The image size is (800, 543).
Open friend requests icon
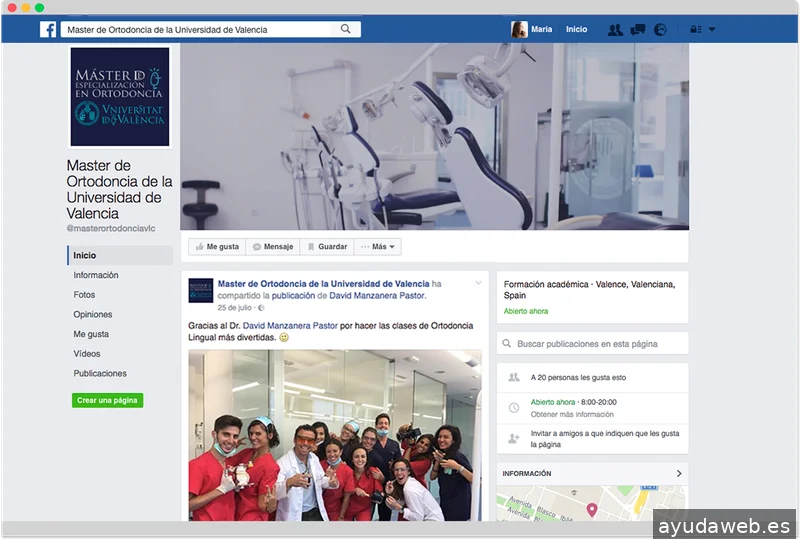pos(615,30)
